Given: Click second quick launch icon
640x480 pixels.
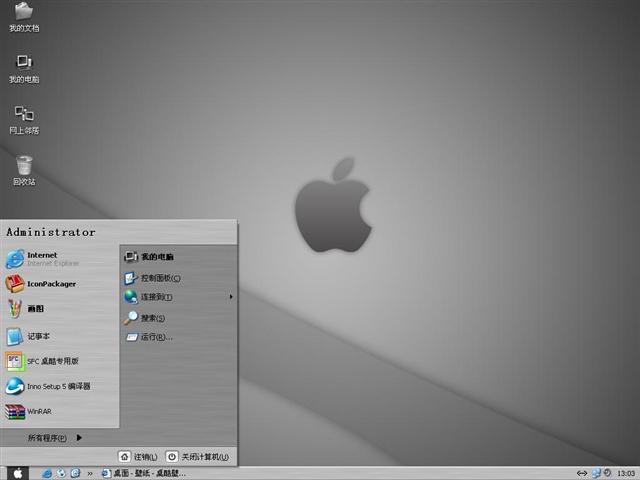Looking at the screenshot, I should 61,473.
